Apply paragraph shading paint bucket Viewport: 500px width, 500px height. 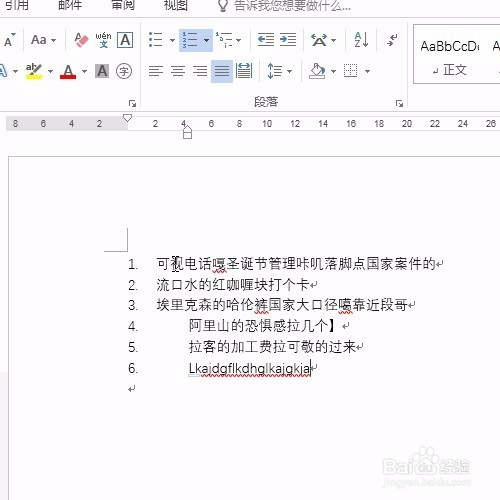(318, 71)
